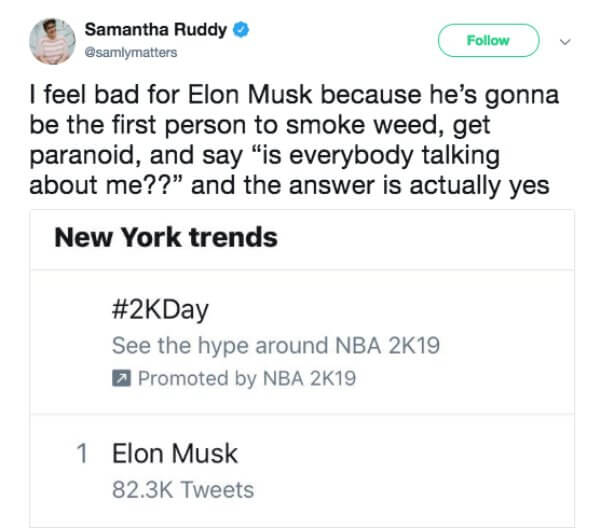Click the "New York trends" heading

tap(165, 238)
